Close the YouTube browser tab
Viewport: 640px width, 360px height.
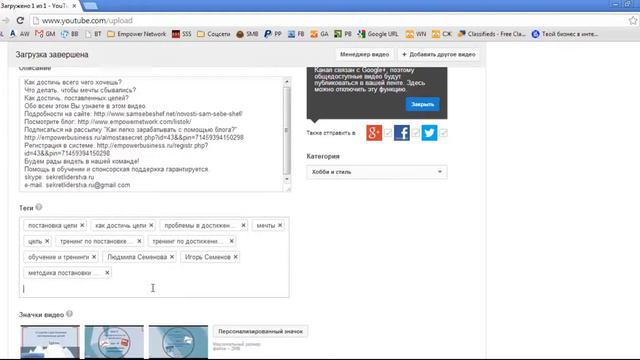74,6
